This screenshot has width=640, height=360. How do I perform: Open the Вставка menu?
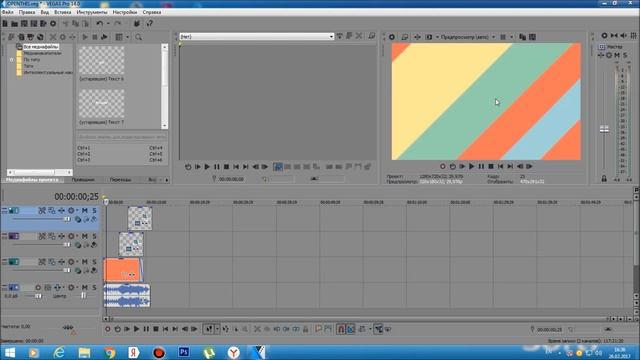point(63,12)
